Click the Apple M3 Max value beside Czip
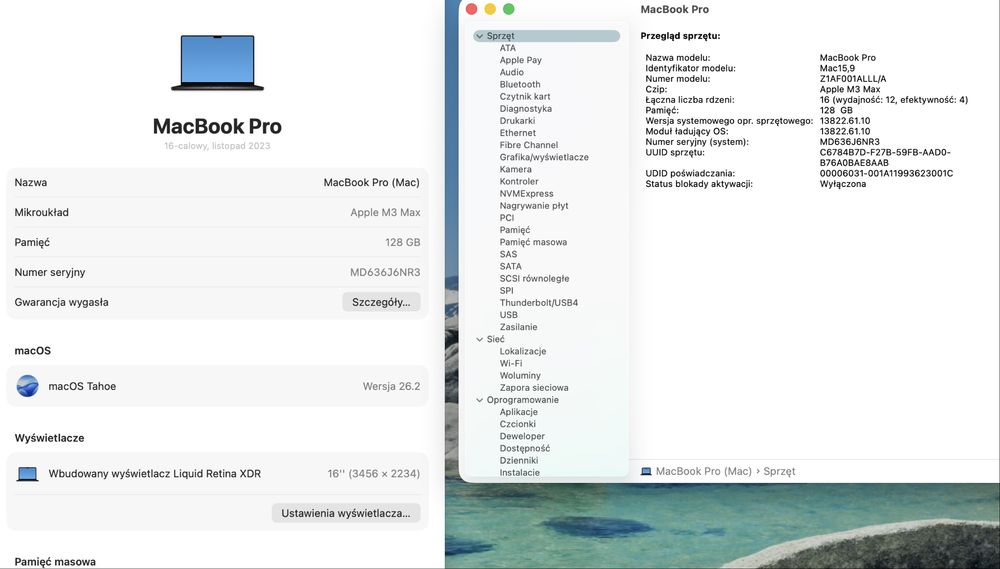The image size is (1000, 569). (x=849, y=89)
